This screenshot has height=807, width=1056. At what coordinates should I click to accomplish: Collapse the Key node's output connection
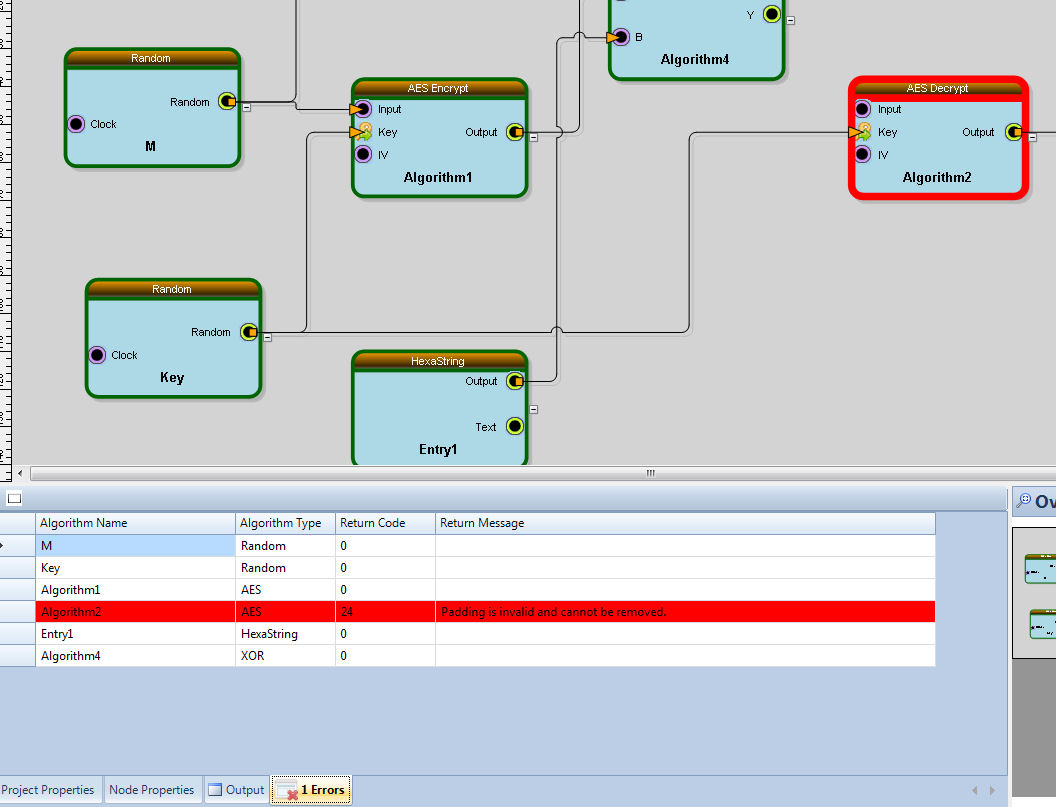coord(268,338)
